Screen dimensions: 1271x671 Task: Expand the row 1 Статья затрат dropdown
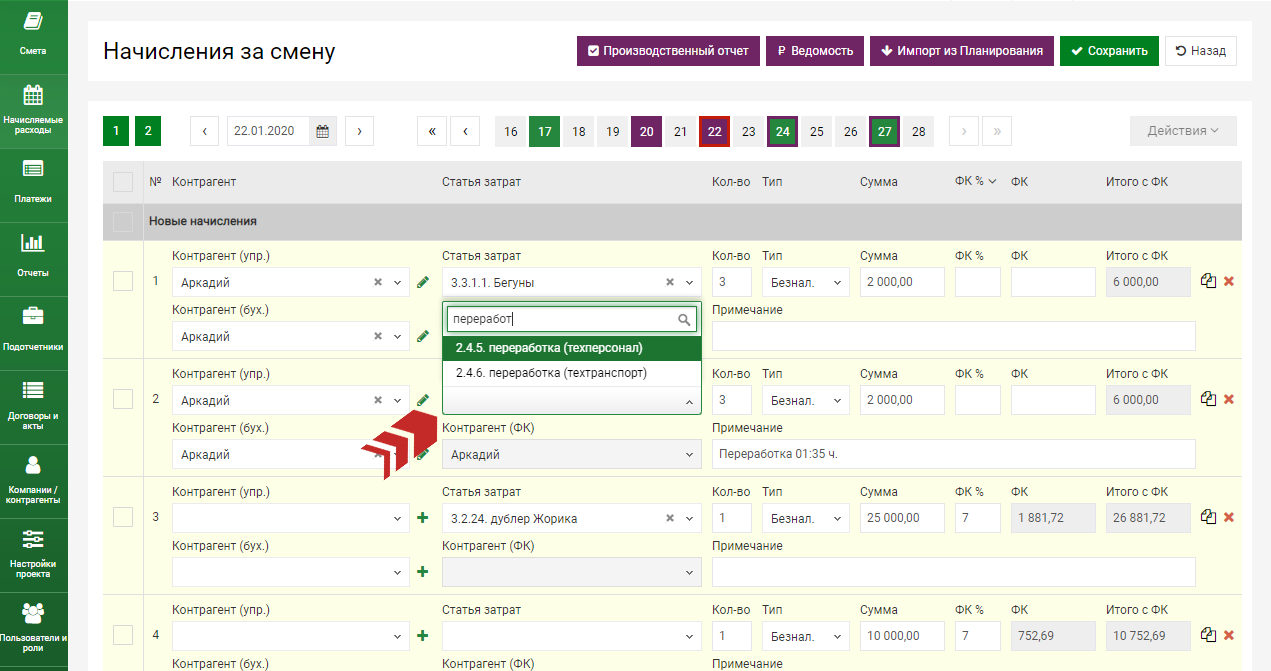pos(689,283)
